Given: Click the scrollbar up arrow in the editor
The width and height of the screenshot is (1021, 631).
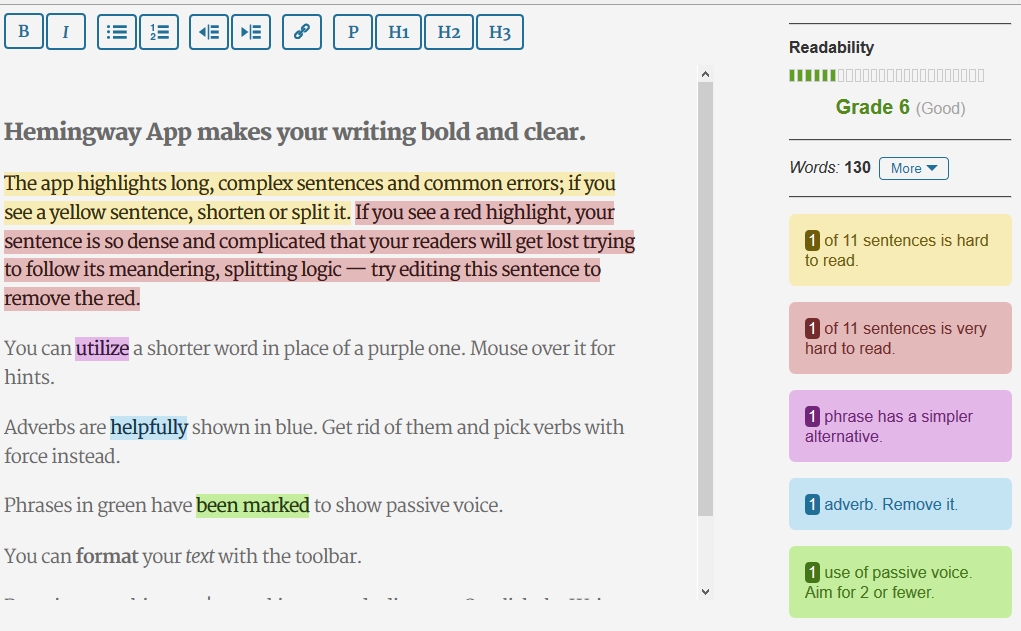Looking at the screenshot, I should (x=705, y=74).
